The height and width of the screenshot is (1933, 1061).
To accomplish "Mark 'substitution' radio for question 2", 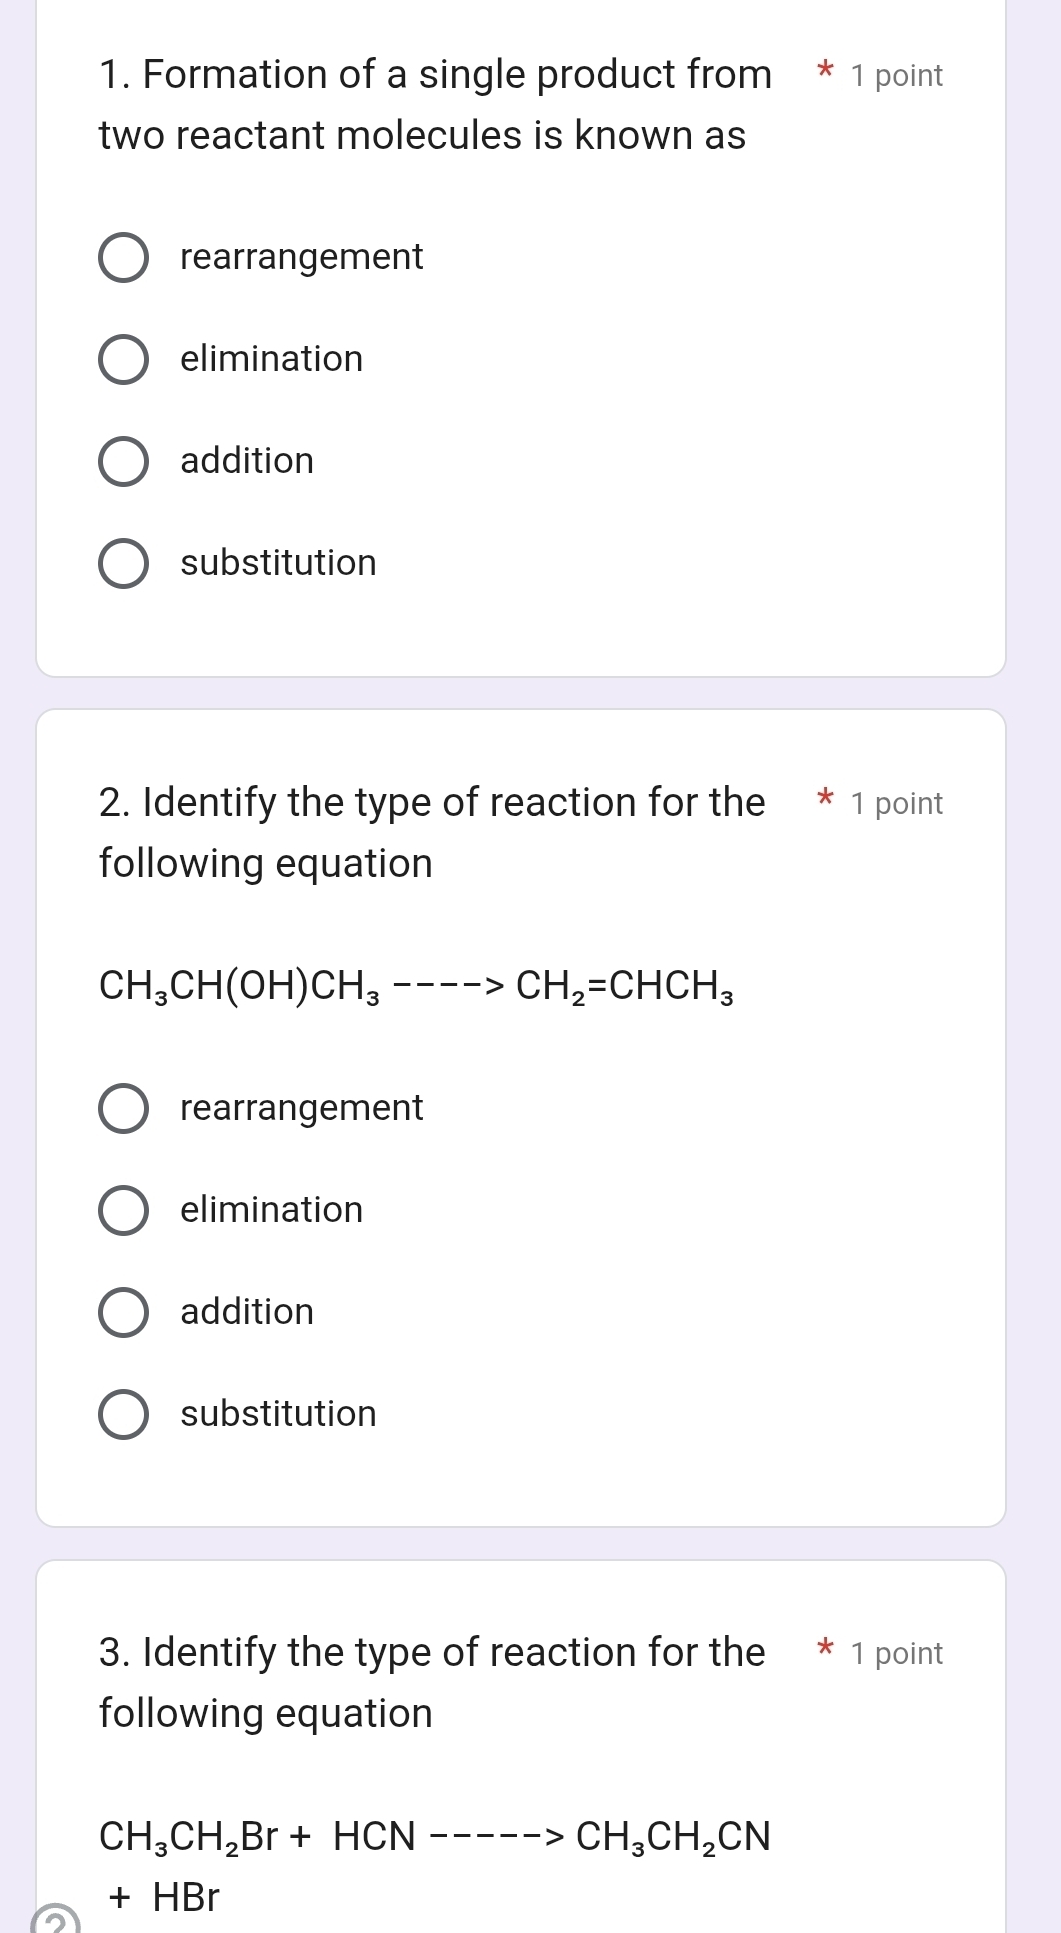I will (x=124, y=1415).
